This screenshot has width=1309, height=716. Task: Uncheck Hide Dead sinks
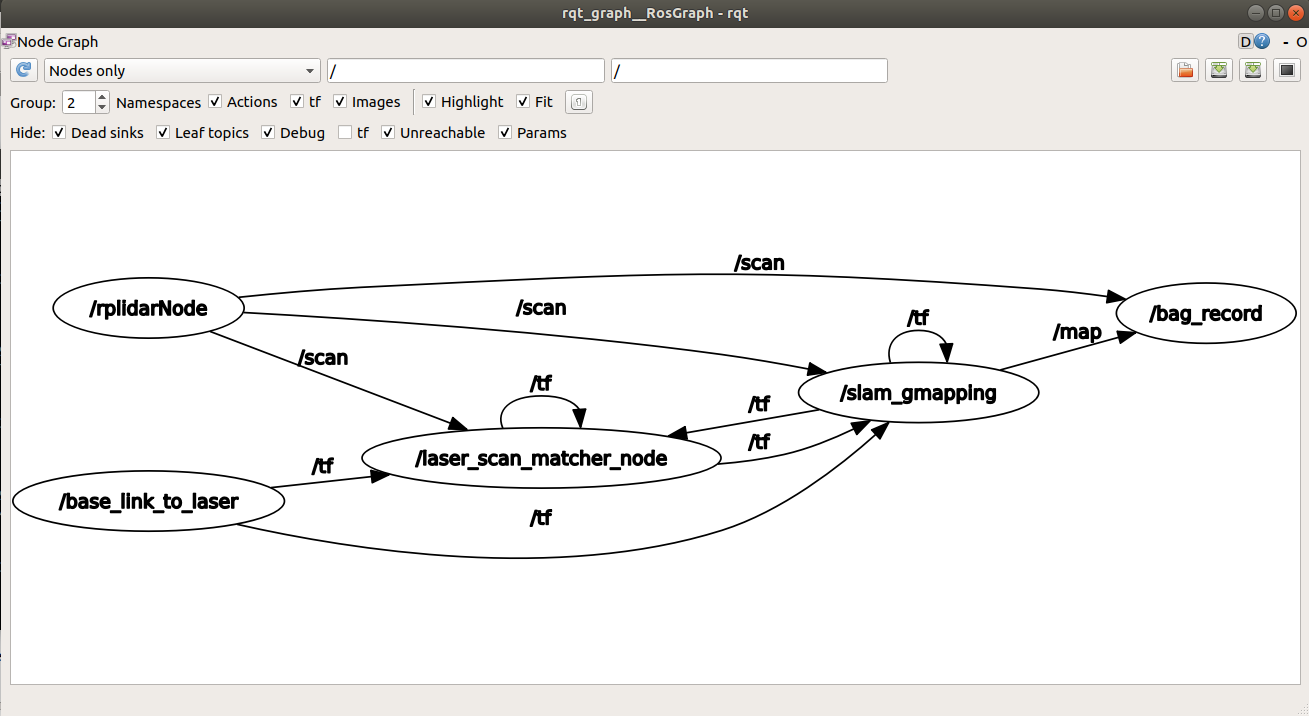[59, 133]
